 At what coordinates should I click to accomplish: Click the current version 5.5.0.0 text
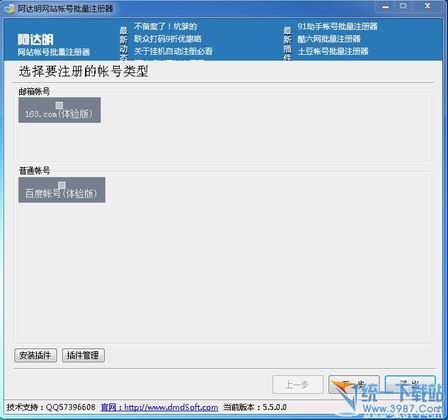(255, 407)
